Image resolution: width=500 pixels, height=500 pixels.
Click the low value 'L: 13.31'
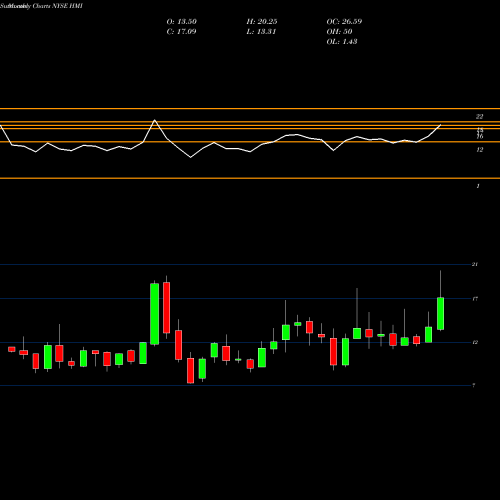click(261, 32)
